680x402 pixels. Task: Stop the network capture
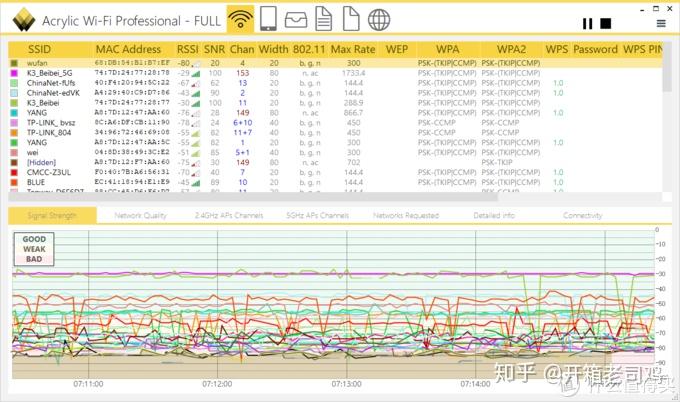[x=606, y=23]
